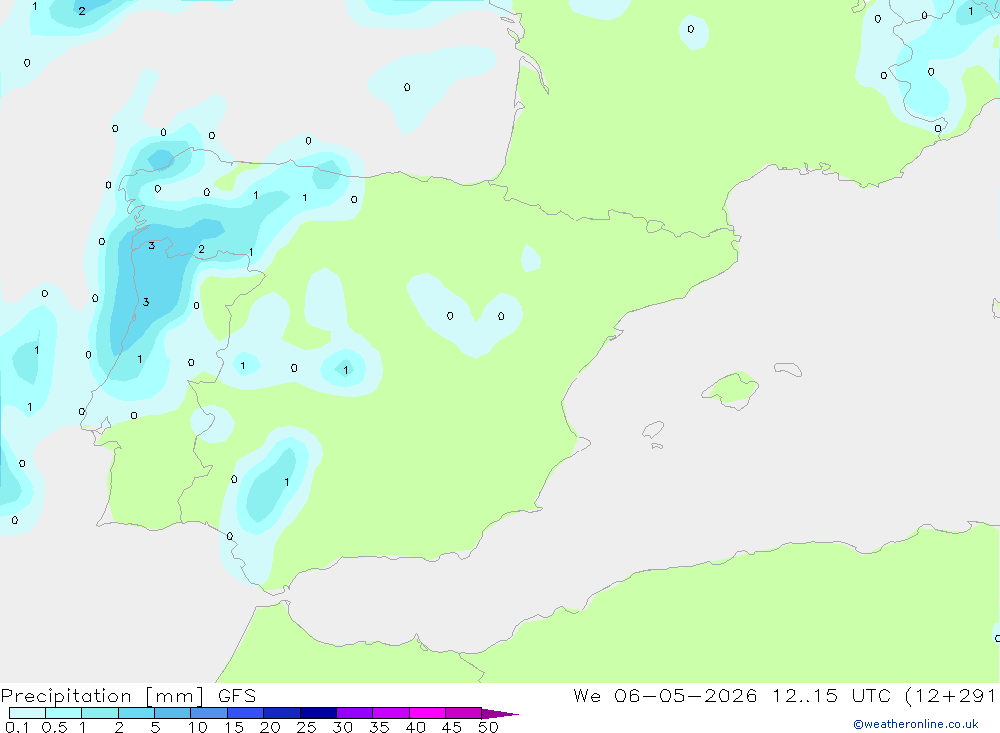This screenshot has width=1000, height=733.
Task: Click the value 2 inside northern Portugal rain area
Action: (202, 249)
